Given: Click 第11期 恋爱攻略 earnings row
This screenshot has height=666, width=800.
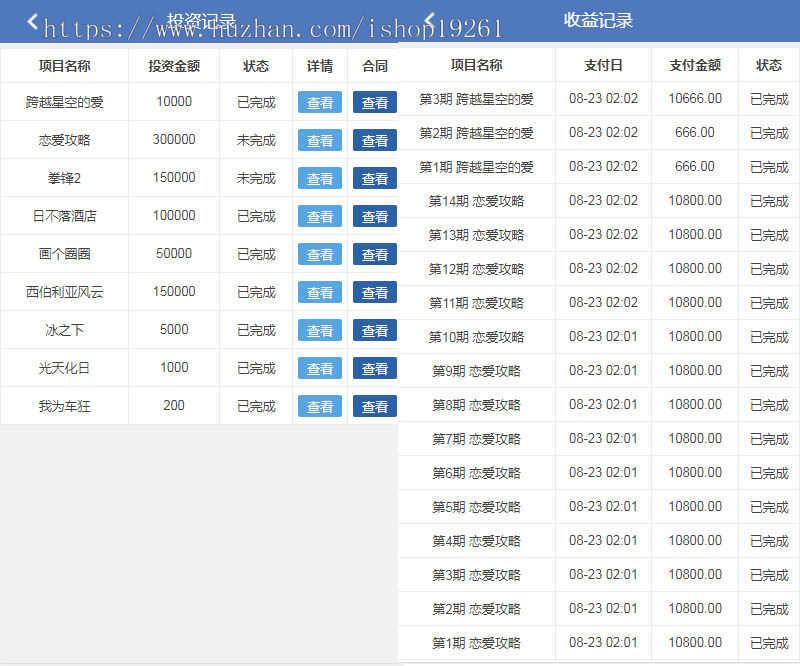Looking at the screenshot, I should 598,303.
